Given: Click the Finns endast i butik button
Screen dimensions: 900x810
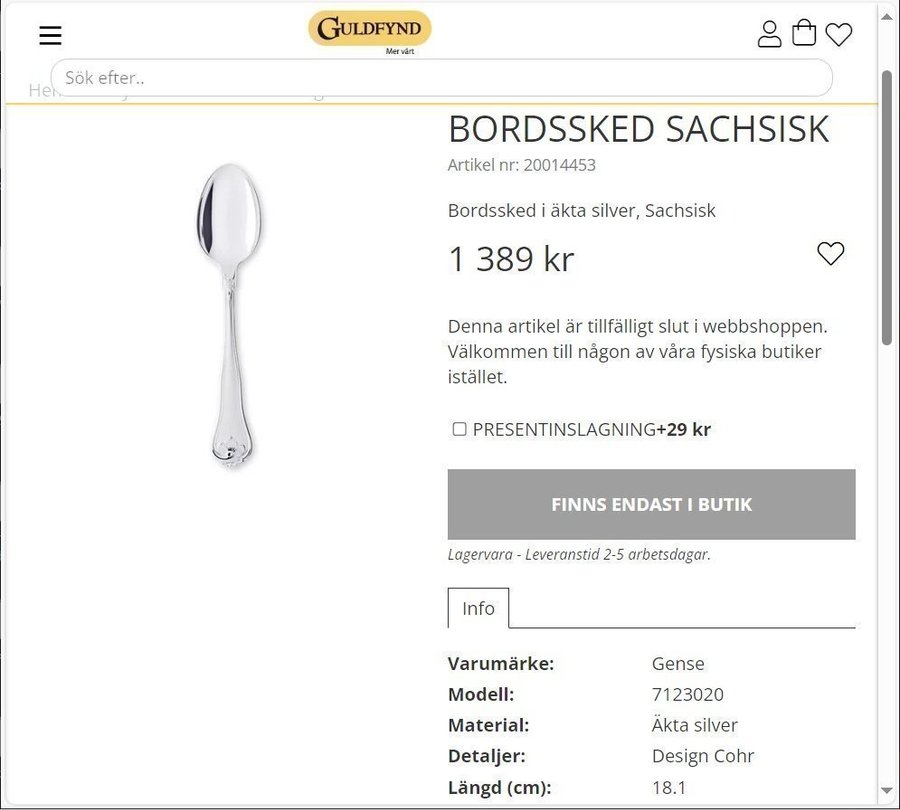Looking at the screenshot, I should point(651,504).
